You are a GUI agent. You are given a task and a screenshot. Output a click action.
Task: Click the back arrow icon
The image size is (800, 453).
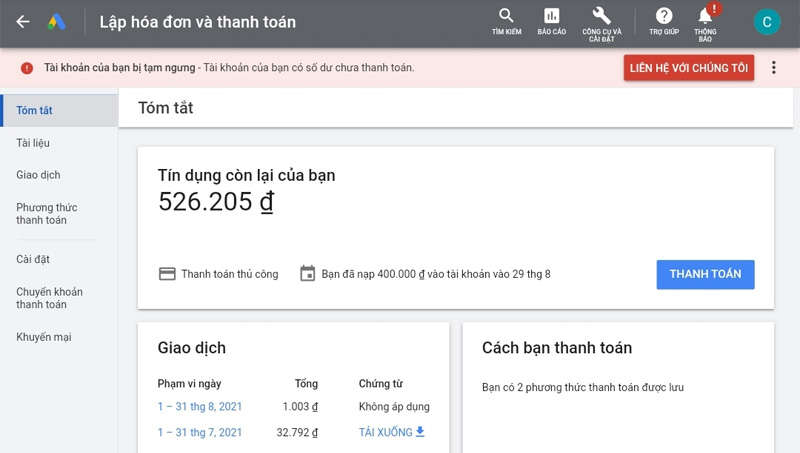(x=23, y=22)
